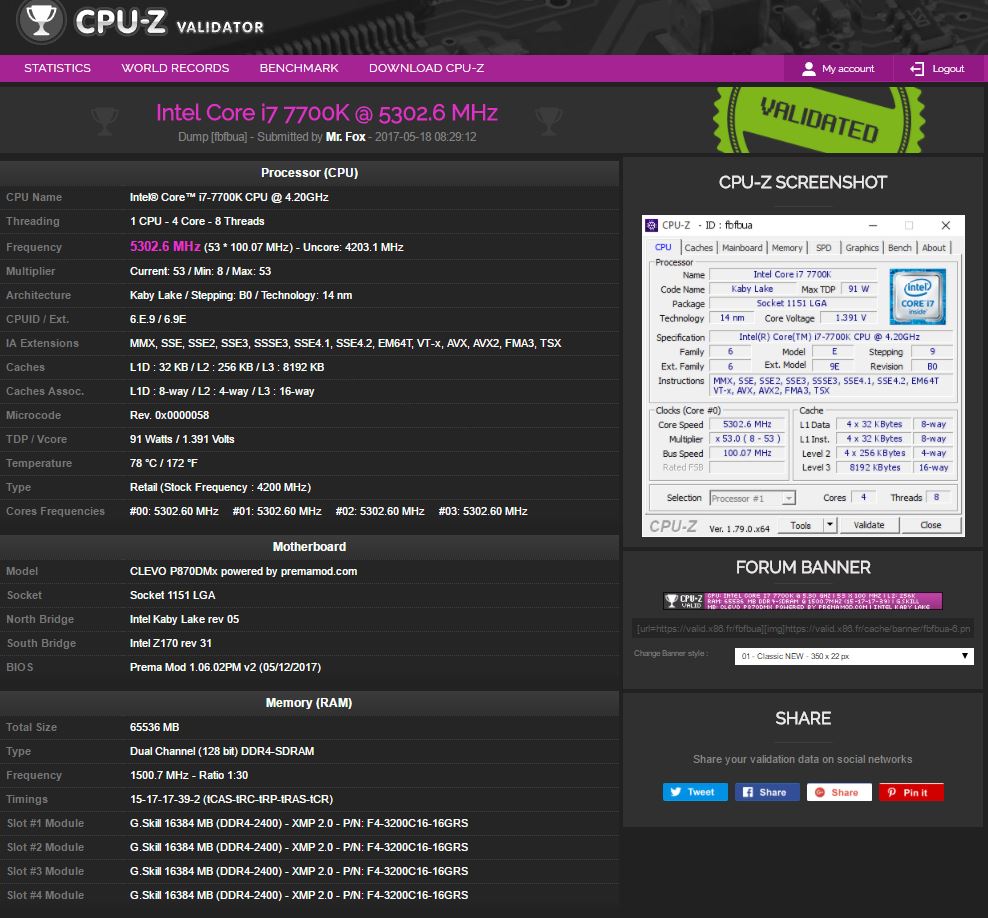This screenshot has height=918, width=988.
Task: Click the Slot #2 Module G.Skill entry
Action: tap(299, 847)
